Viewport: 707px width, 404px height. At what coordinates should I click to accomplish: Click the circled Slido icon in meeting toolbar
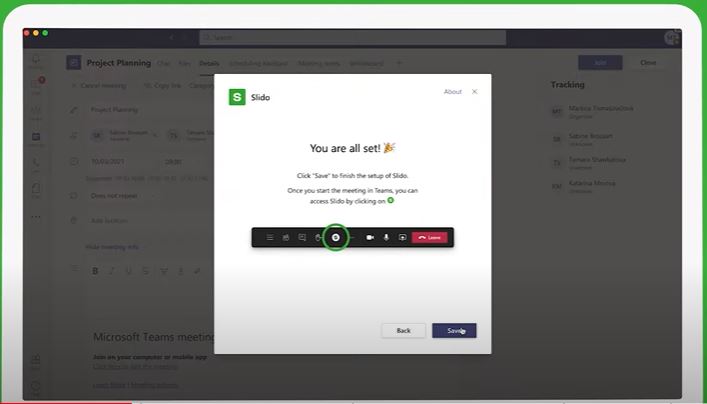click(336, 237)
